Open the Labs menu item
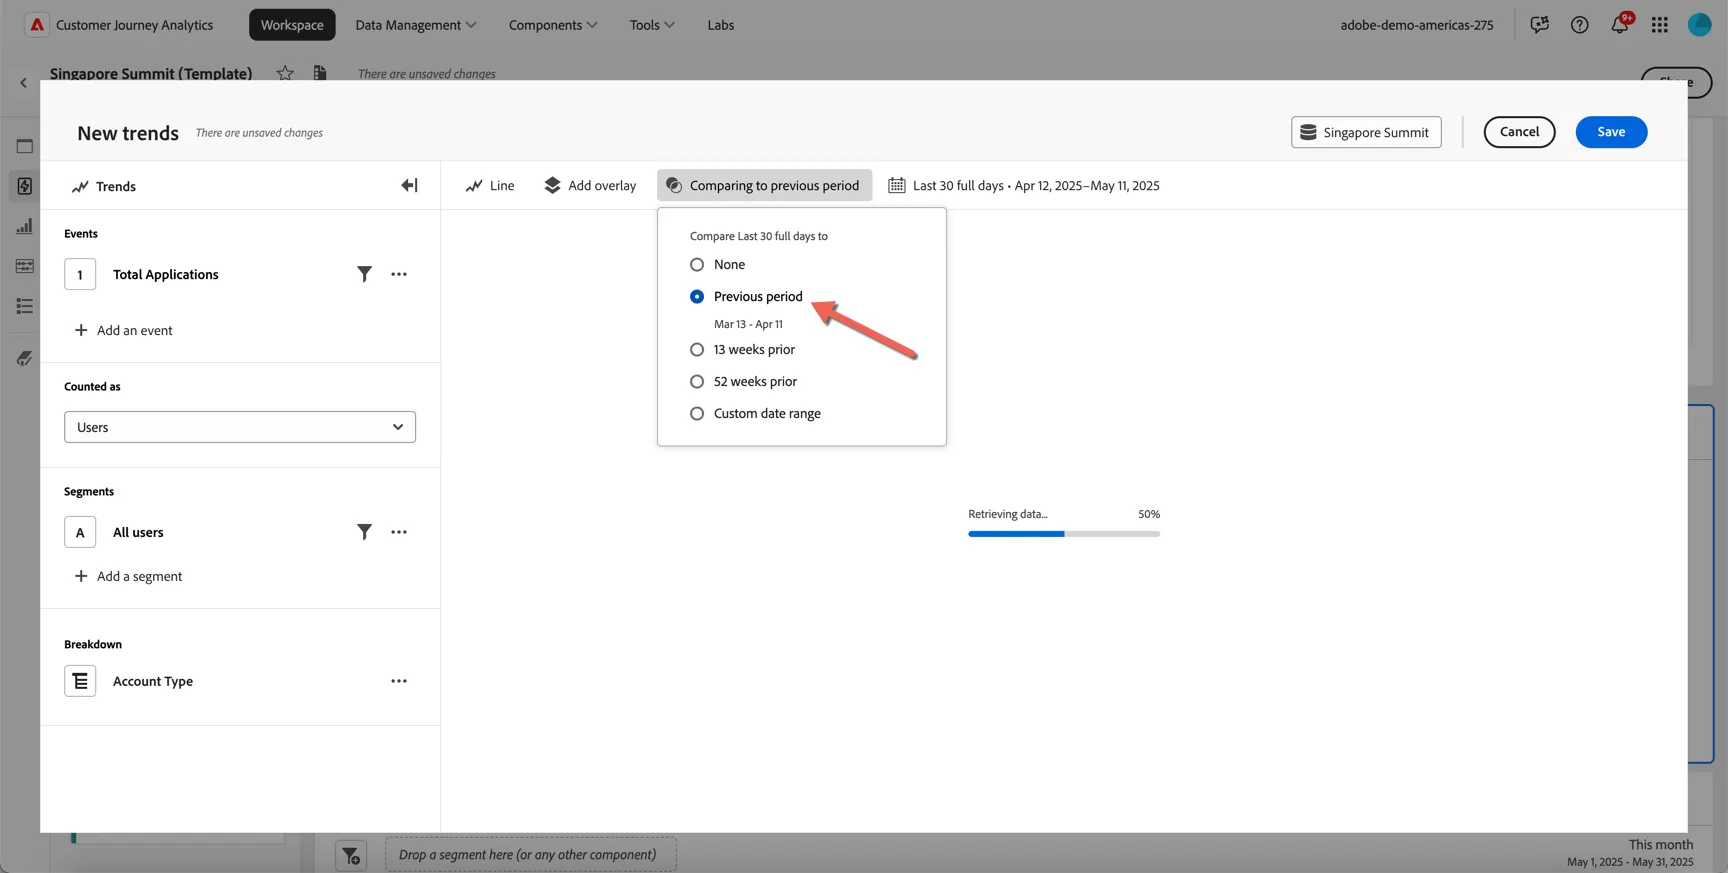1728x873 pixels. click(x=721, y=25)
